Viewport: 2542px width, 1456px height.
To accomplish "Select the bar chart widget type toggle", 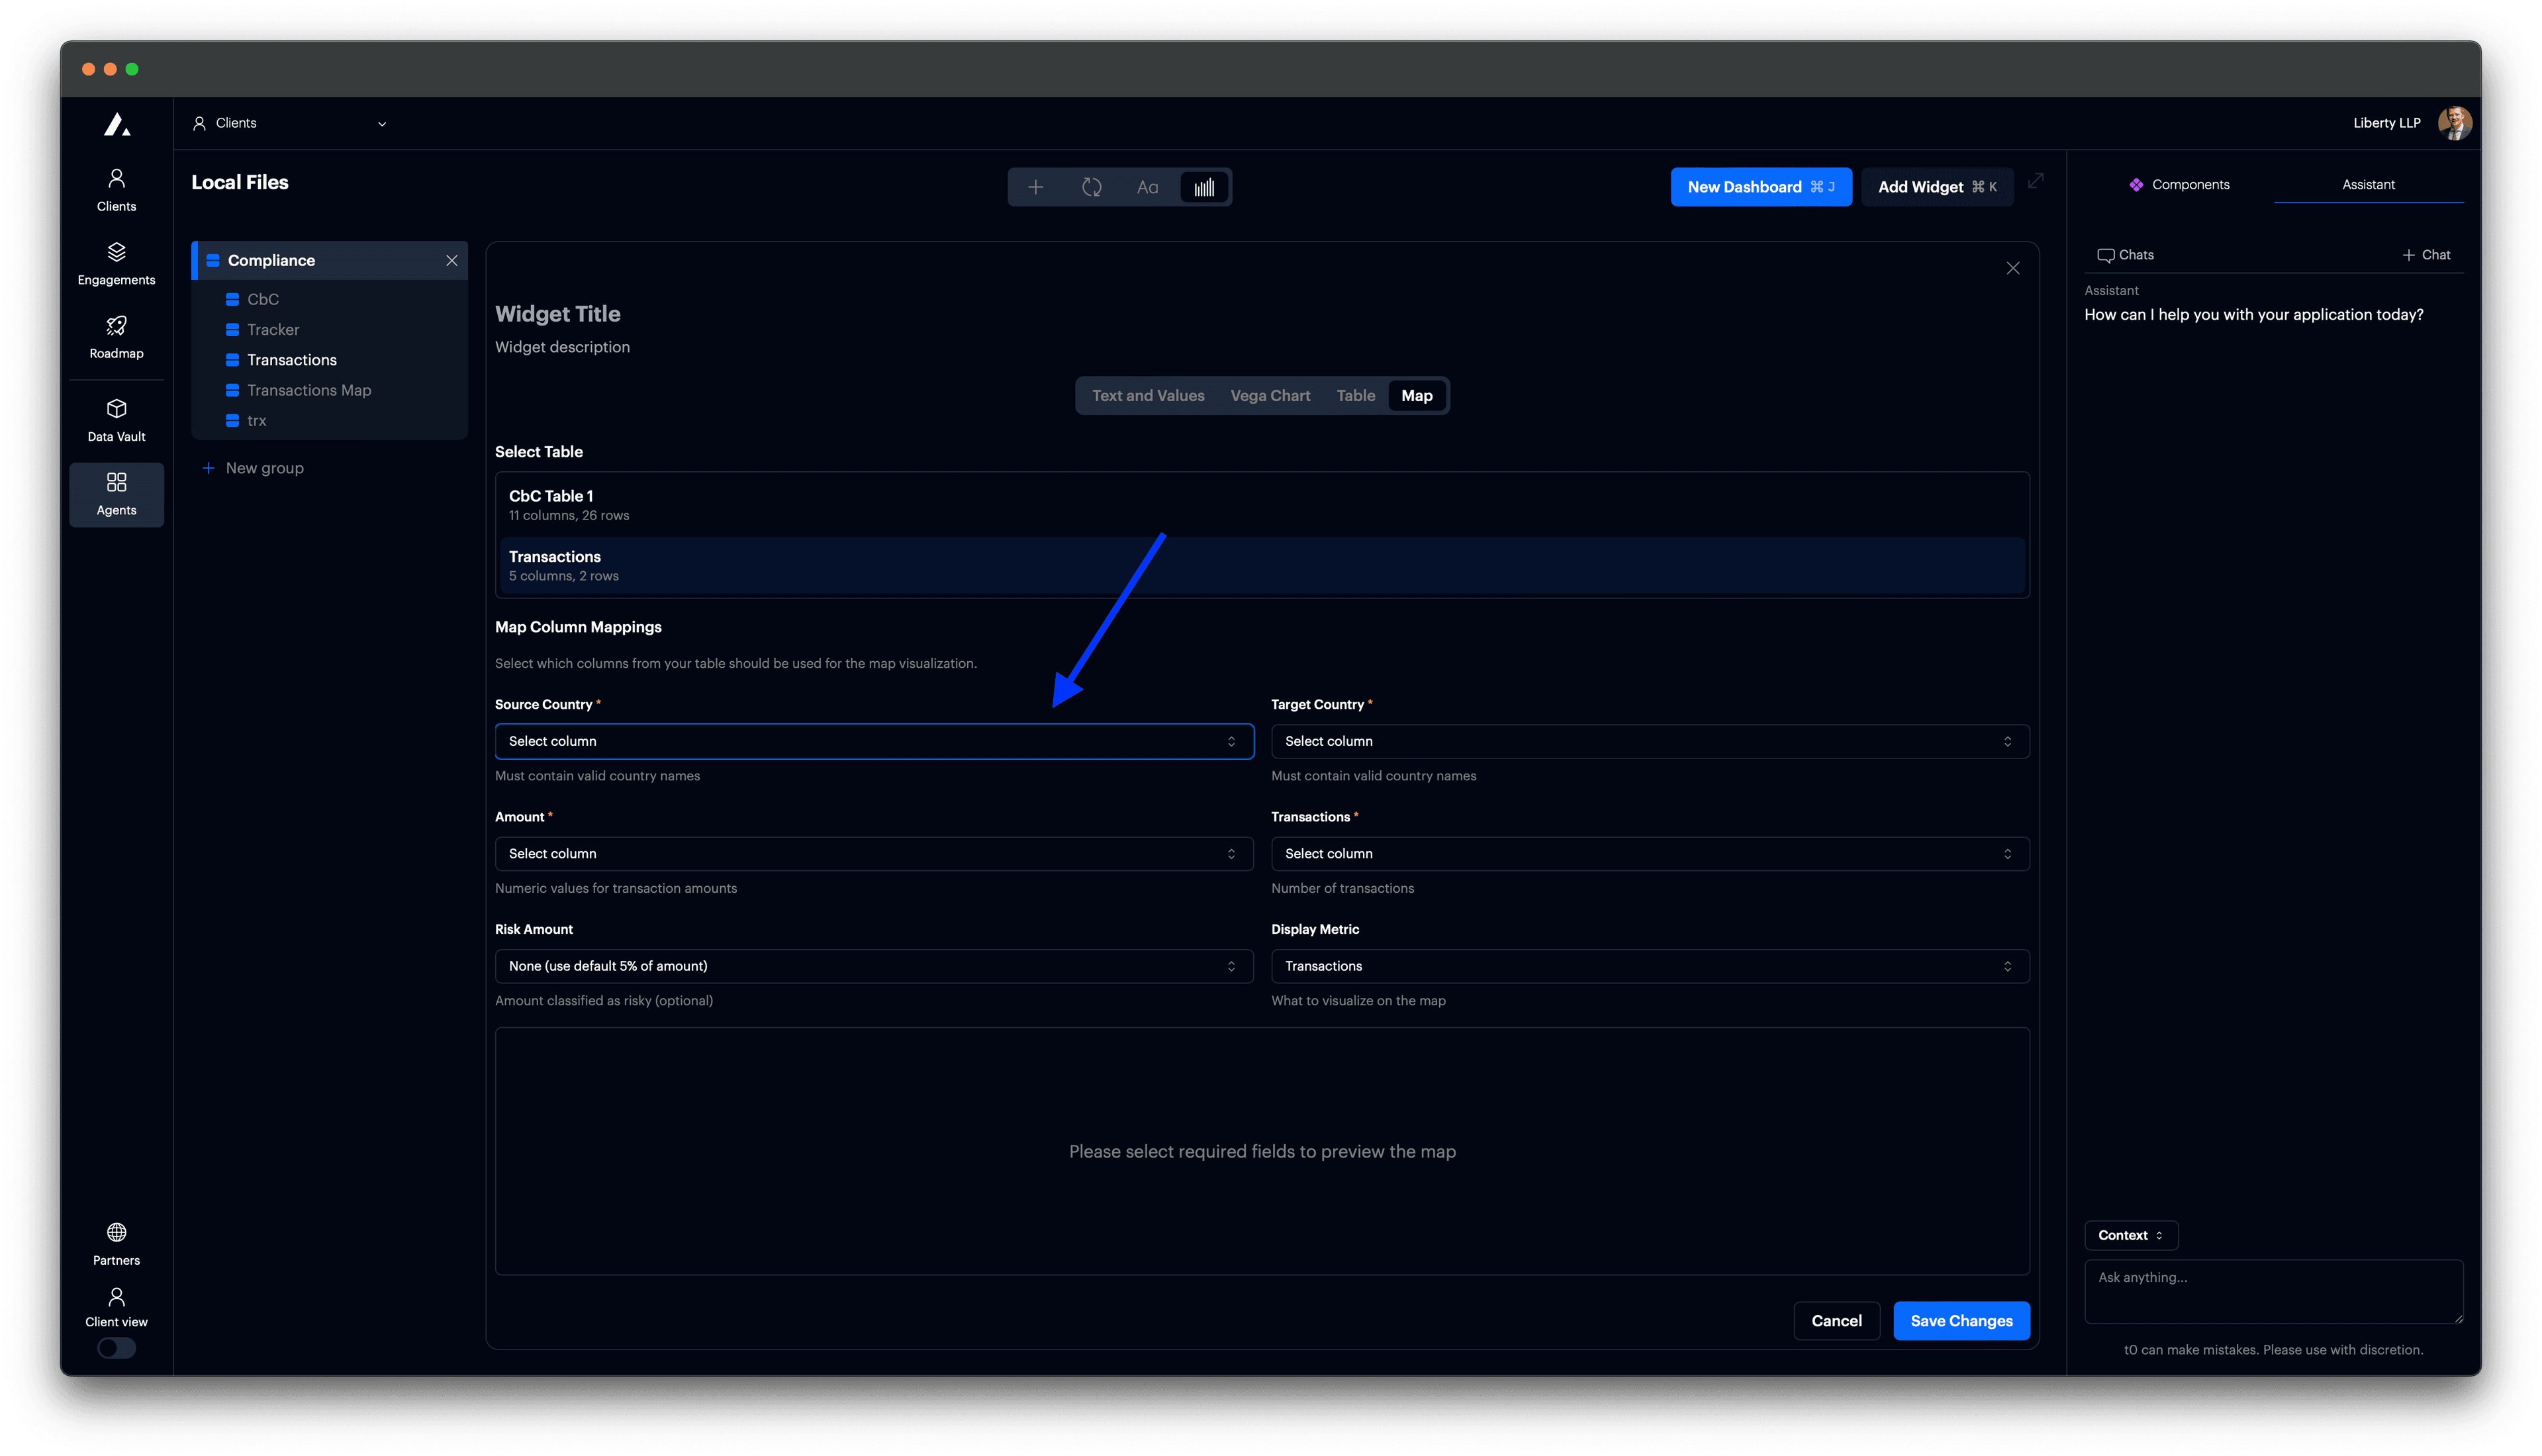I will click(1203, 187).
